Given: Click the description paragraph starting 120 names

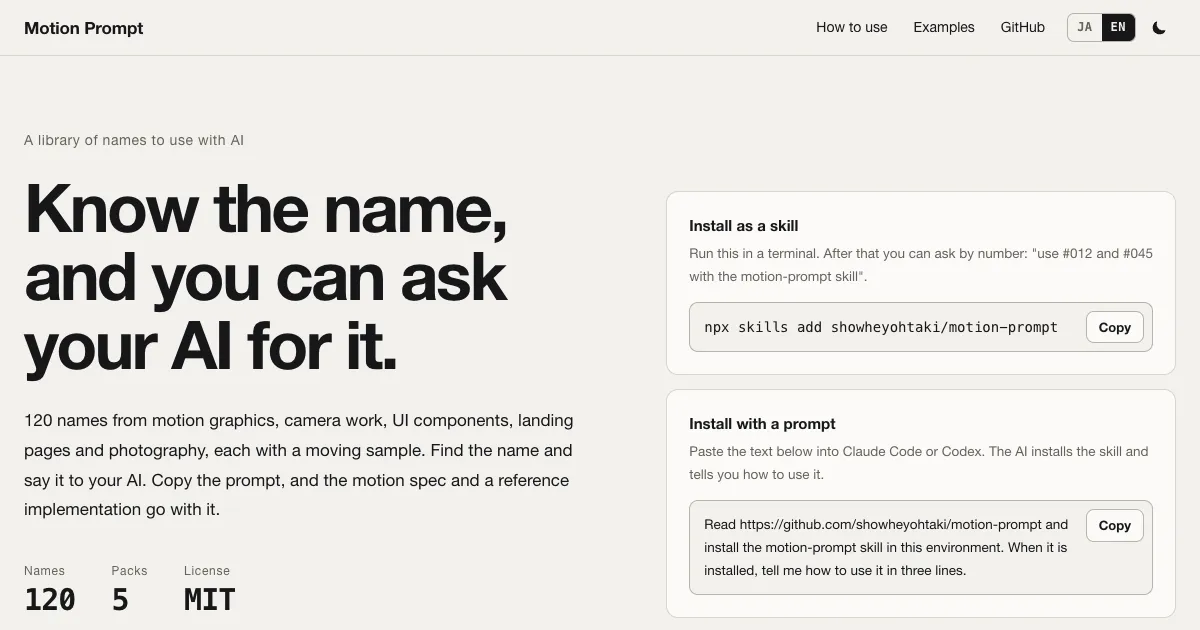Looking at the screenshot, I should point(299,465).
